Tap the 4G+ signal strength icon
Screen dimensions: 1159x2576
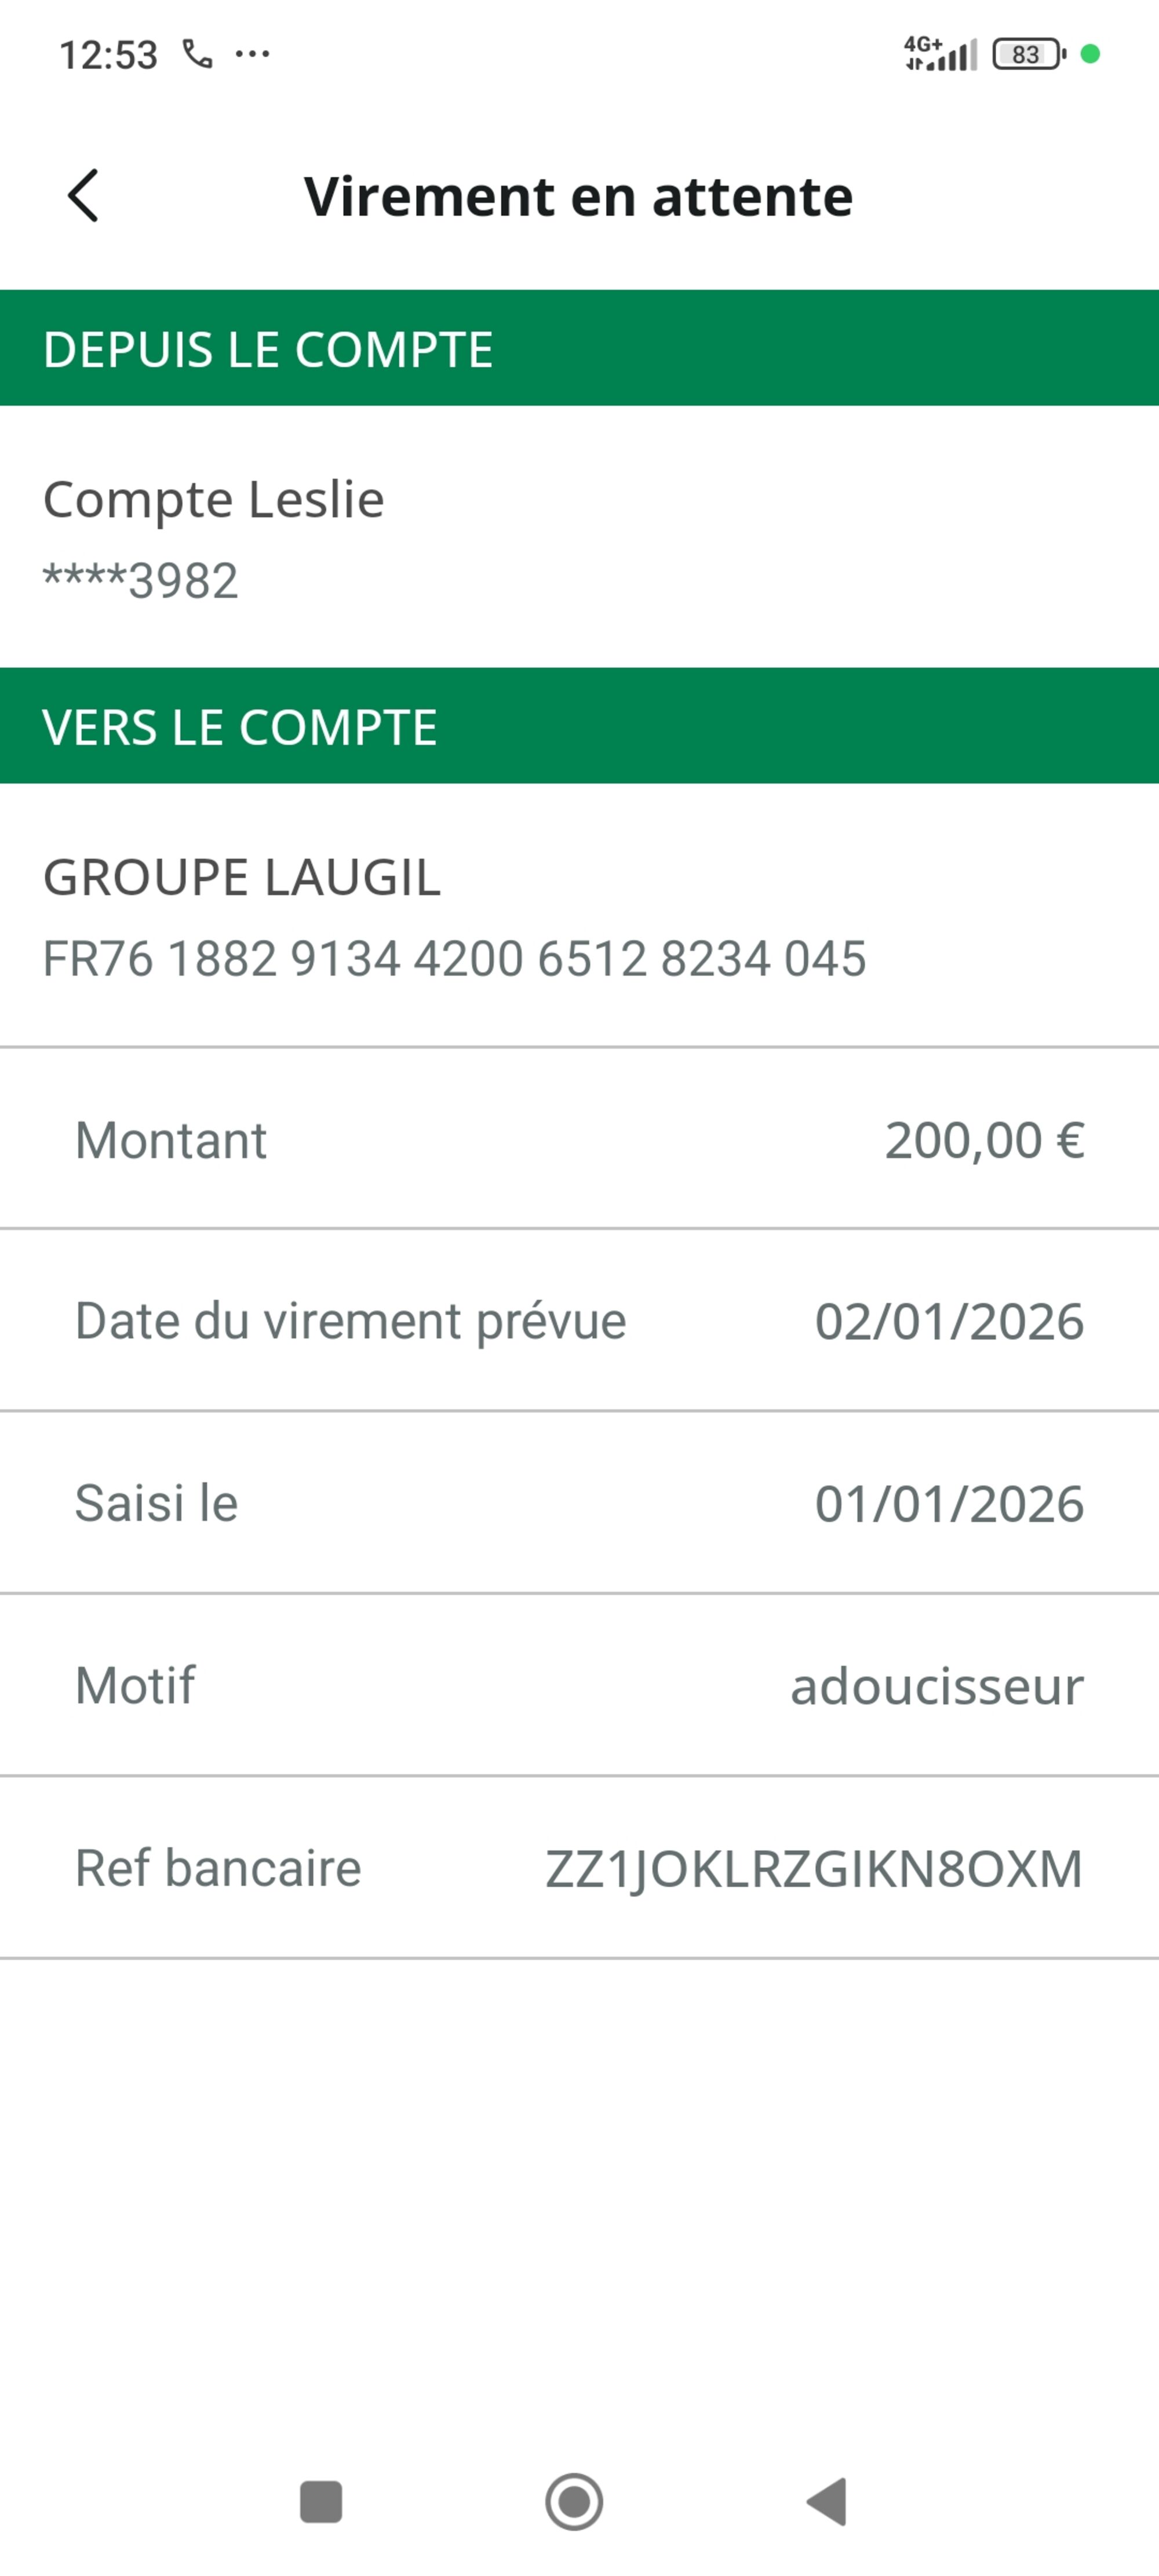(939, 54)
